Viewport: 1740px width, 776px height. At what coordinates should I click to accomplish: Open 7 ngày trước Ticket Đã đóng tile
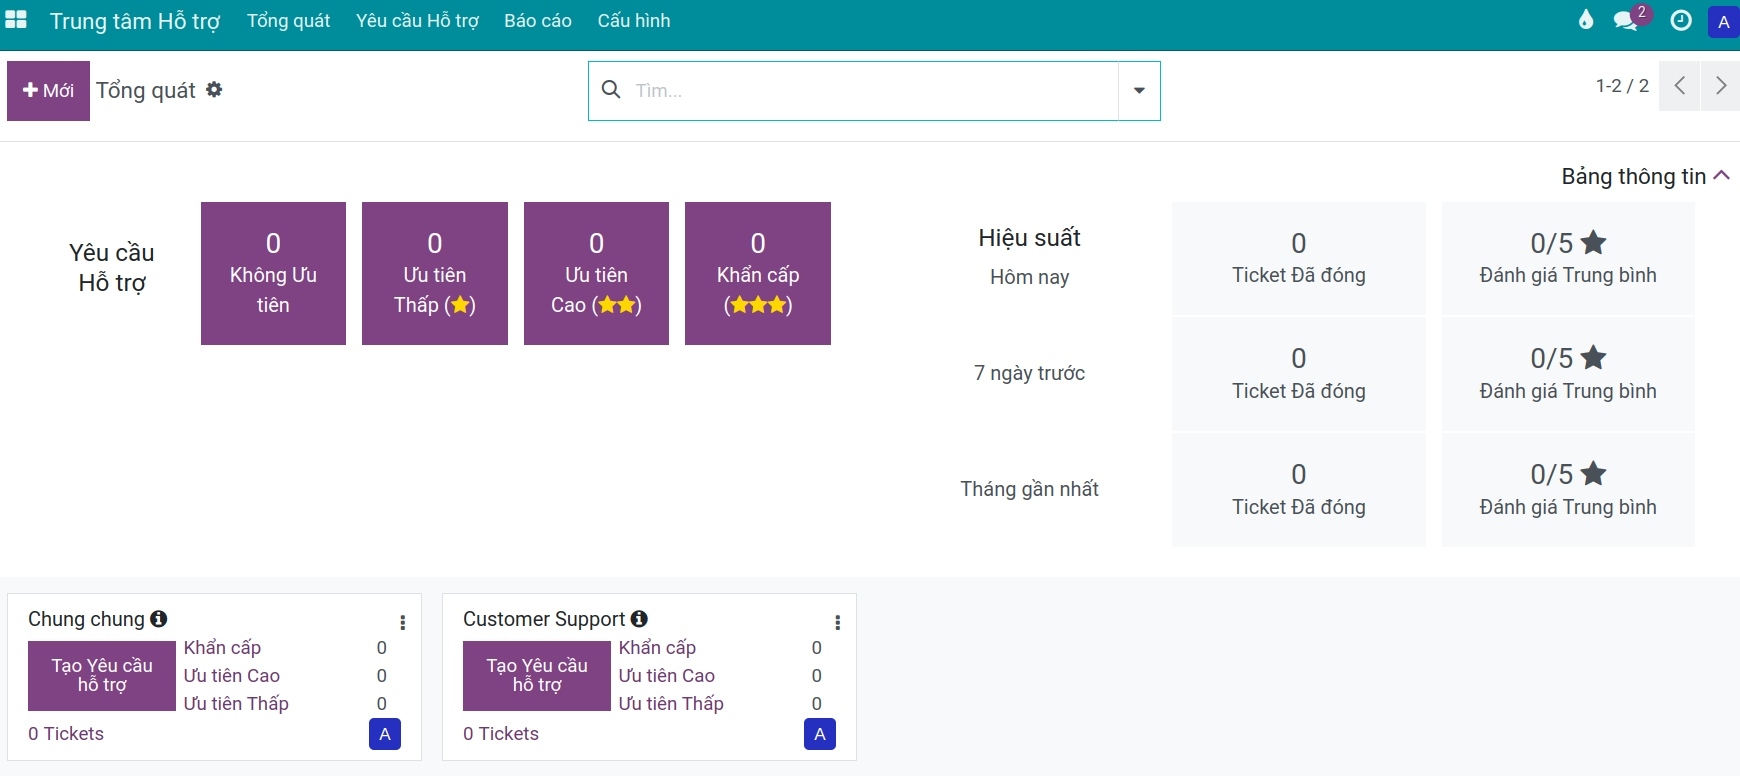pos(1299,374)
